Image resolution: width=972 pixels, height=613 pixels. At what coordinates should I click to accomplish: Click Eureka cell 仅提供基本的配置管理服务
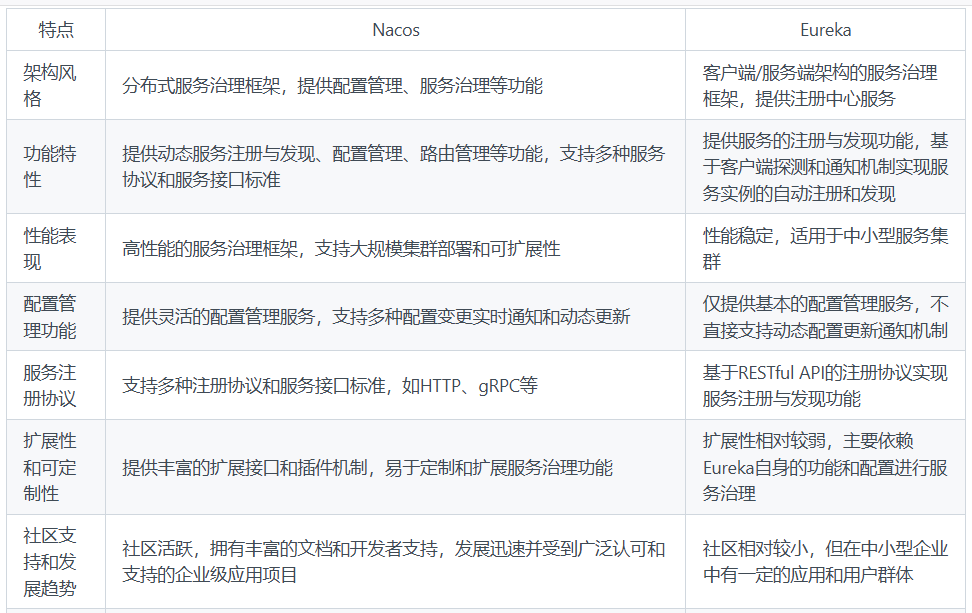pos(825,317)
